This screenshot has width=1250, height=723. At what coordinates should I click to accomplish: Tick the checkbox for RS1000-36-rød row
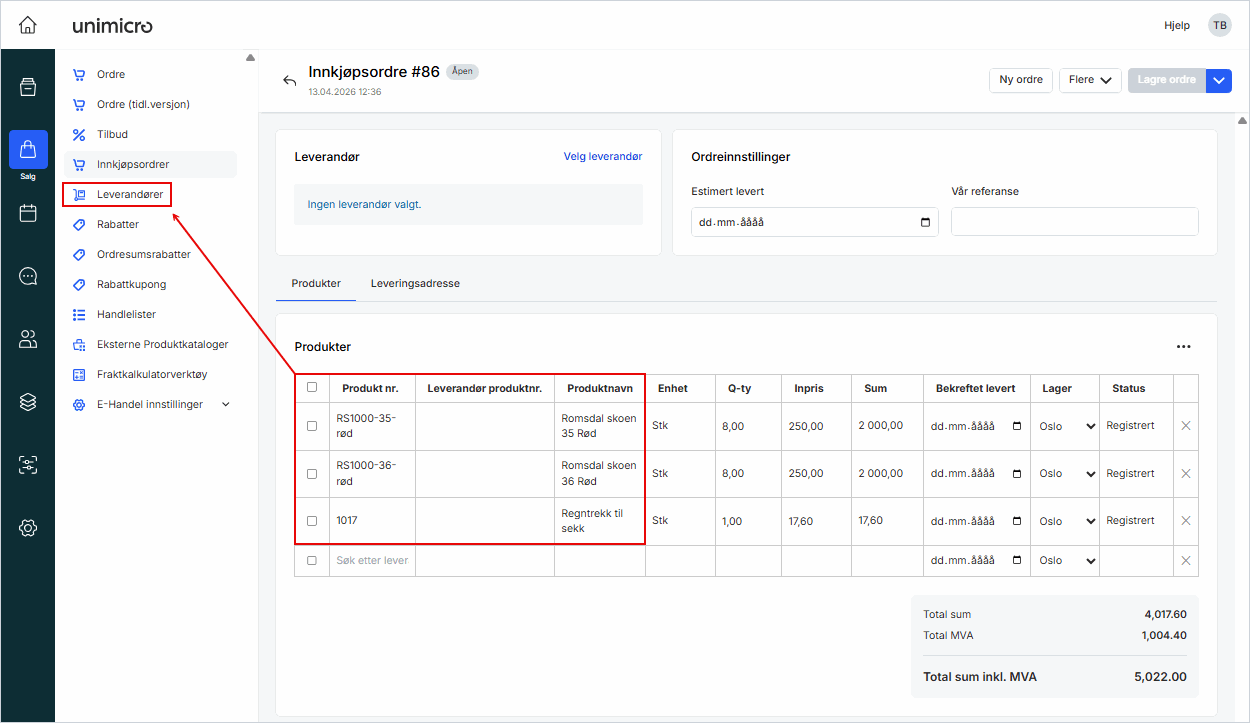(312, 474)
